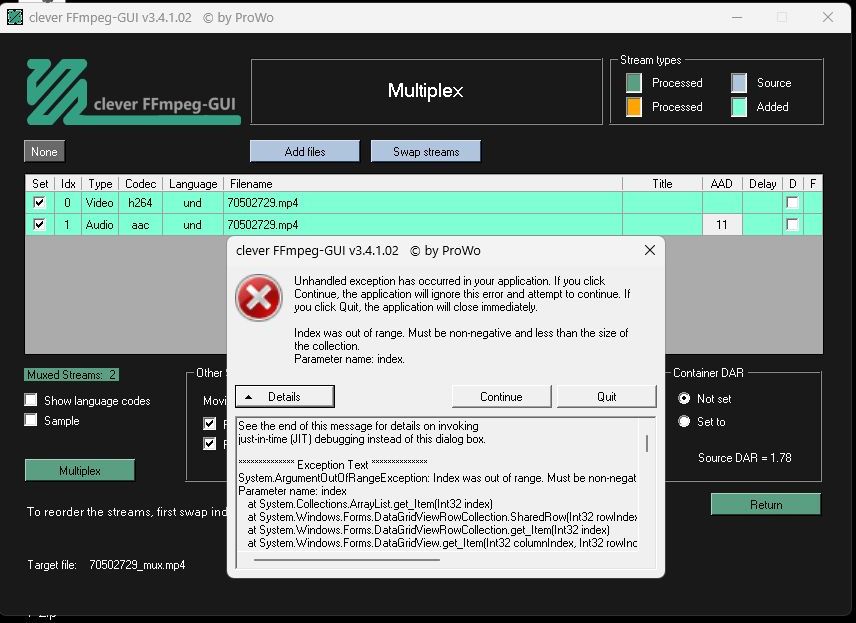This screenshot has width=856, height=623.
Task: Select the Audio type cell
Action: 100,224
